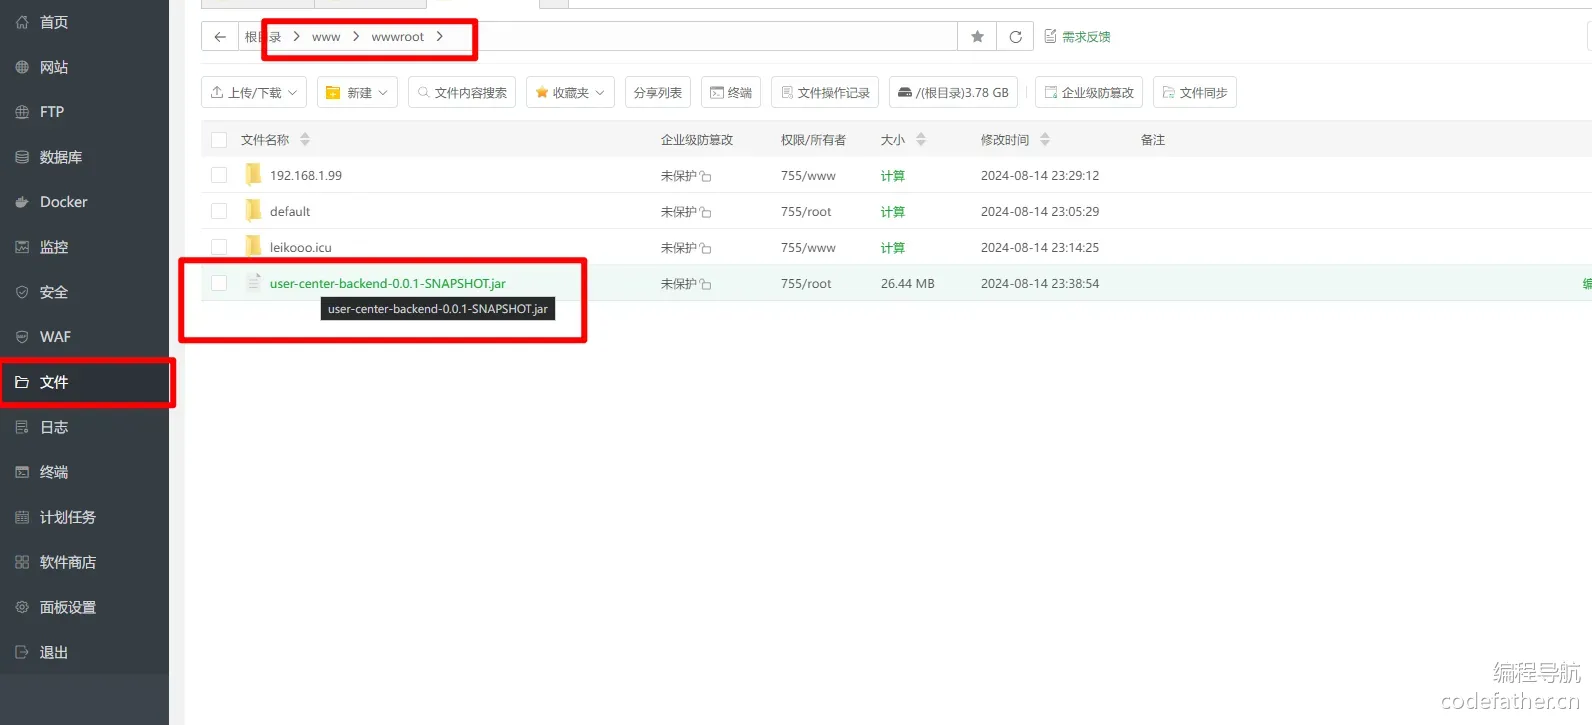Image resolution: width=1592 pixels, height=725 pixels.
Task: Go to 软件商店 in sidebar
Action: (67, 562)
